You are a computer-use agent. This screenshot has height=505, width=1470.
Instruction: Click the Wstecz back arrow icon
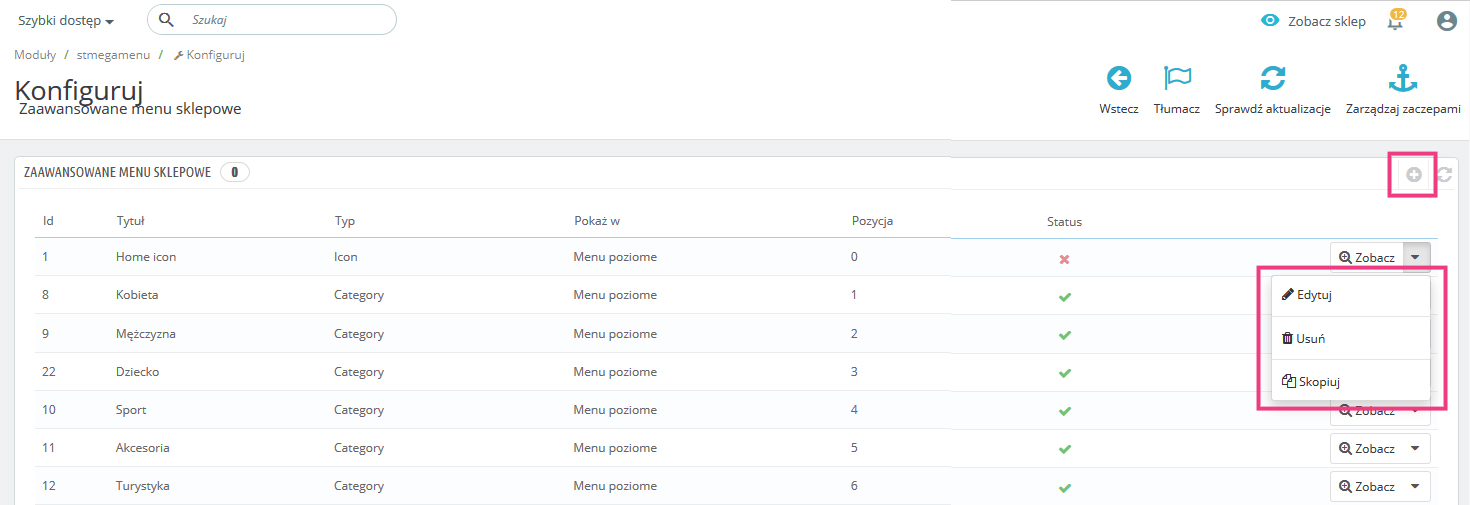tap(1118, 79)
